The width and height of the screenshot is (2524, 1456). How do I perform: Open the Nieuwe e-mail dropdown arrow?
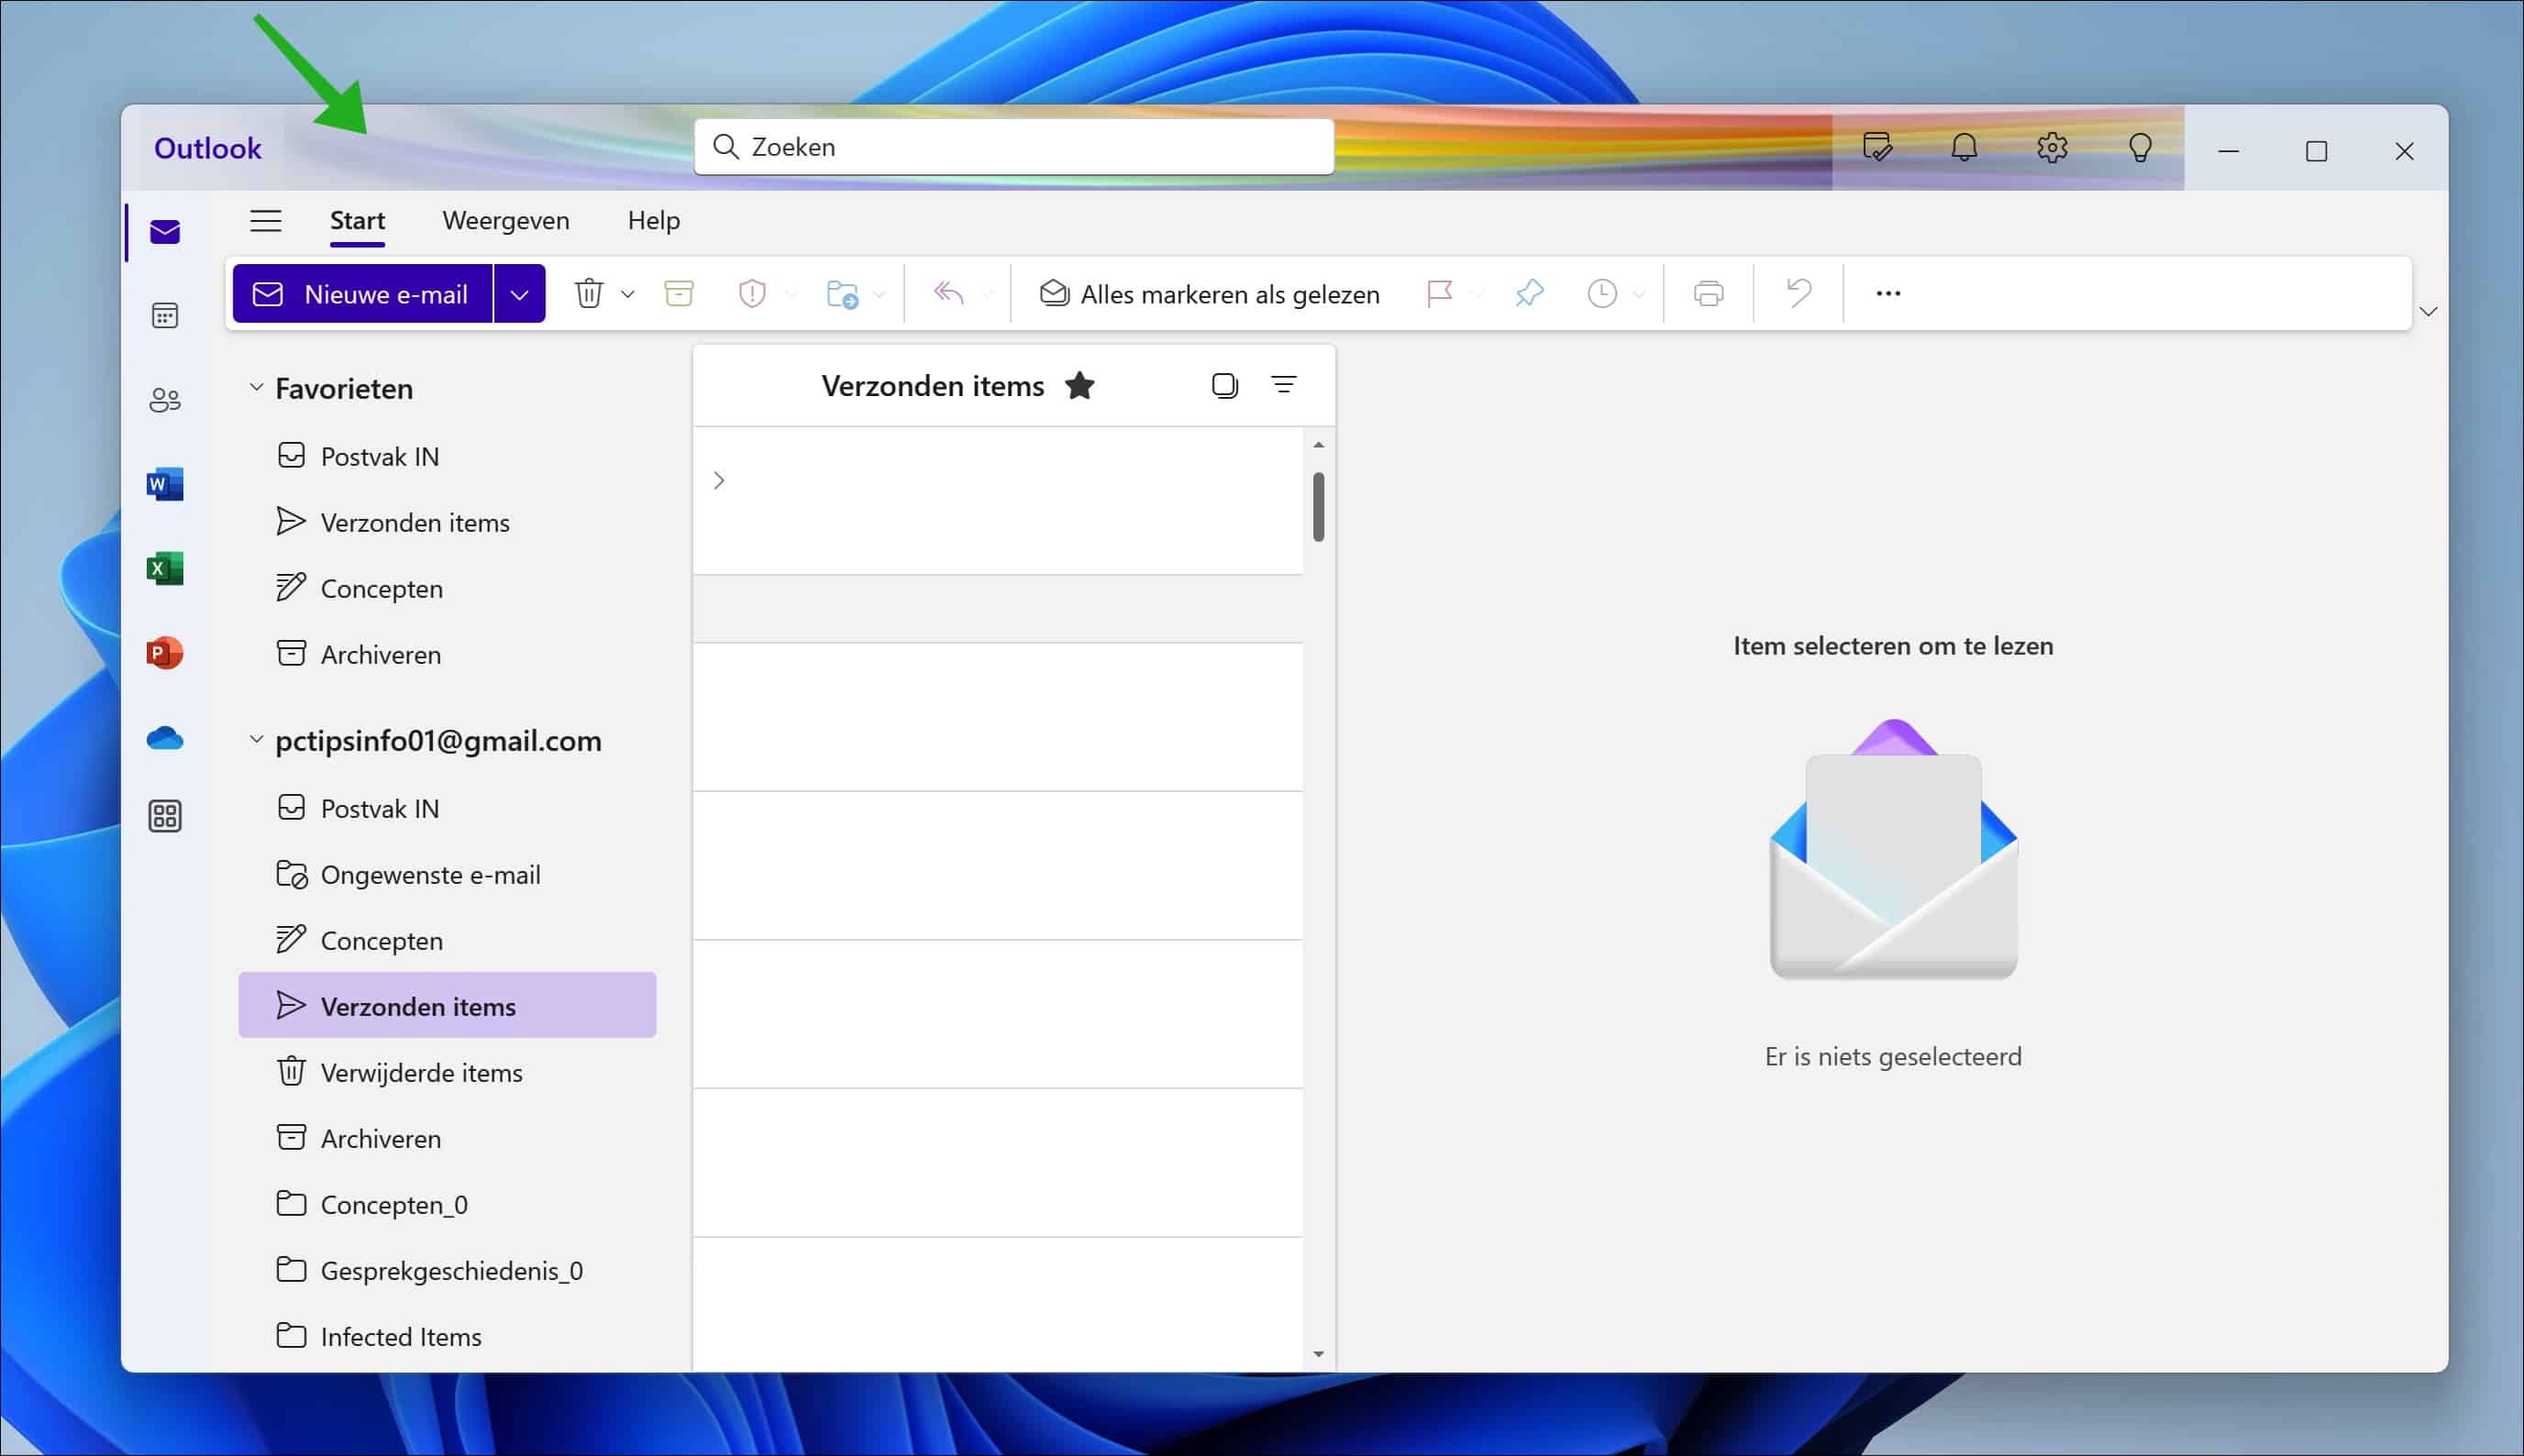click(x=519, y=294)
